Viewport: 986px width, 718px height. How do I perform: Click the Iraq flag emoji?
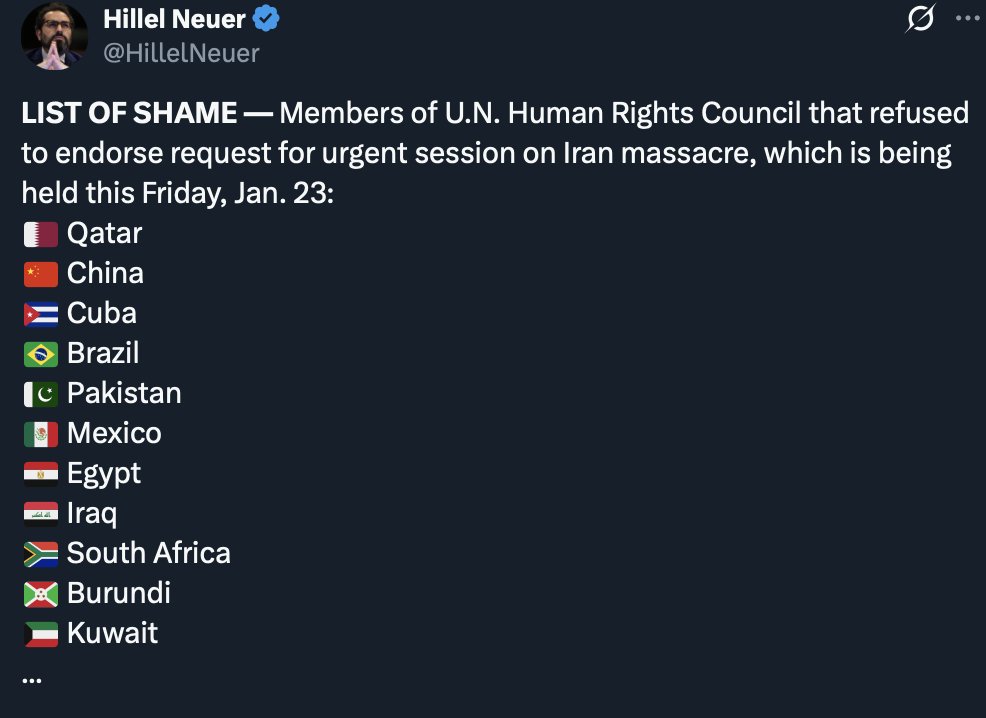pos(40,514)
